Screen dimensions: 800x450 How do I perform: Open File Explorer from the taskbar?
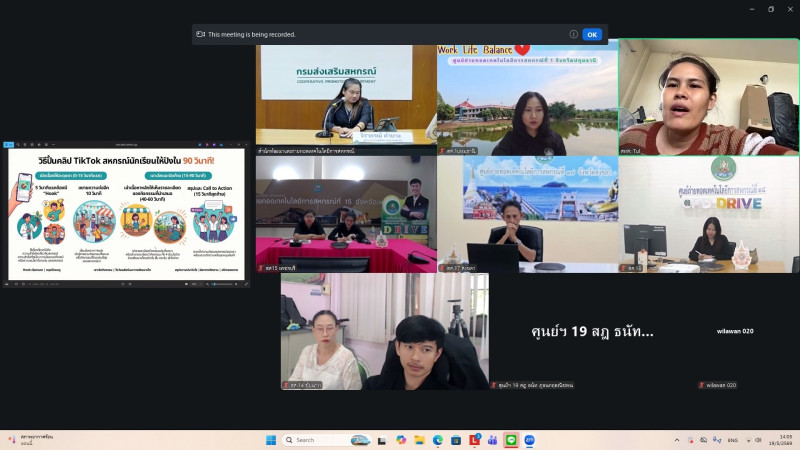pyautogui.click(x=419, y=440)
